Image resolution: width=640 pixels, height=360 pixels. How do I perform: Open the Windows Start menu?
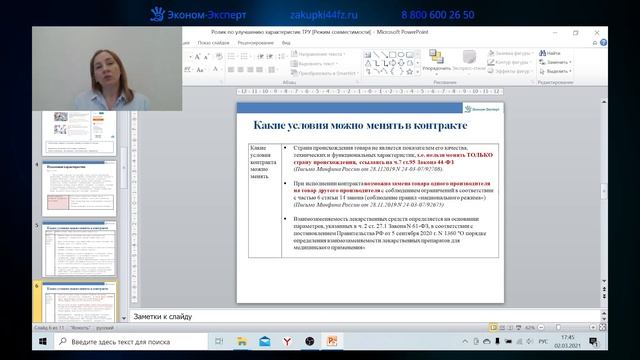tap(43, 341)
